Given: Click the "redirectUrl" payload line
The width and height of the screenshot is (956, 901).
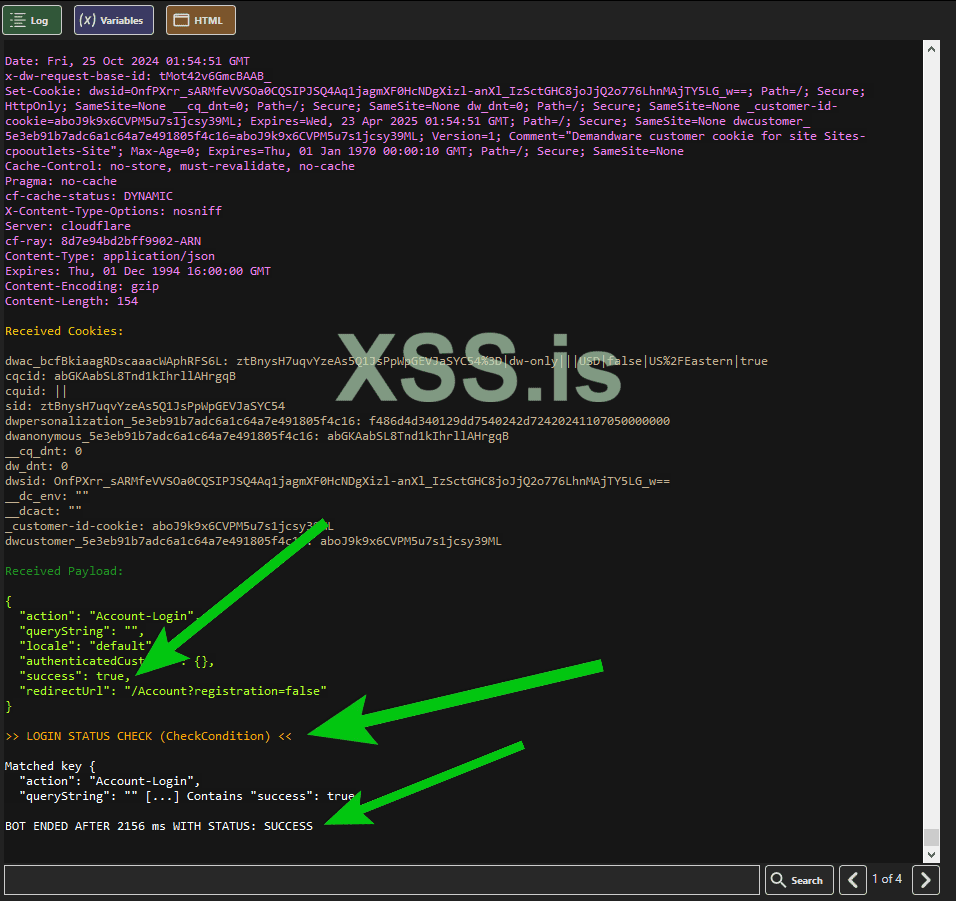Looking at the screenshot, I should pyautogui.click(x=173, y=691).
